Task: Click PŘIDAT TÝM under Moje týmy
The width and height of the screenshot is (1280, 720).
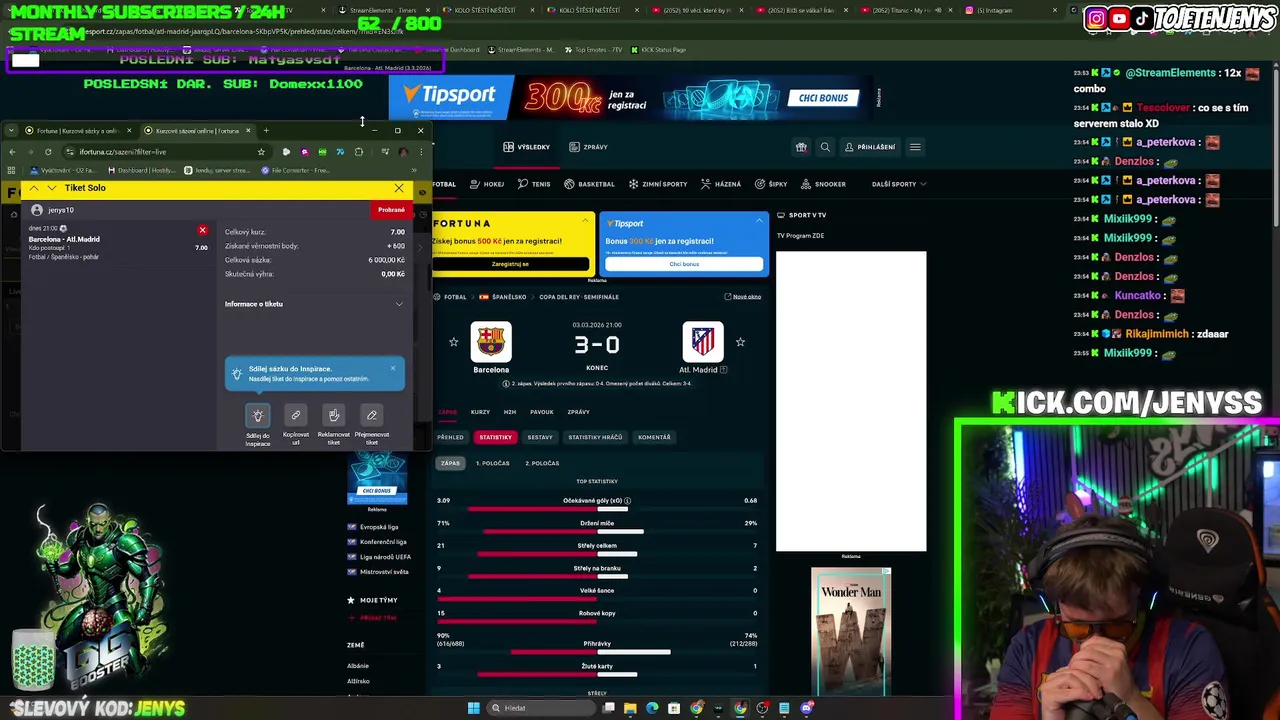Action: 378,618
